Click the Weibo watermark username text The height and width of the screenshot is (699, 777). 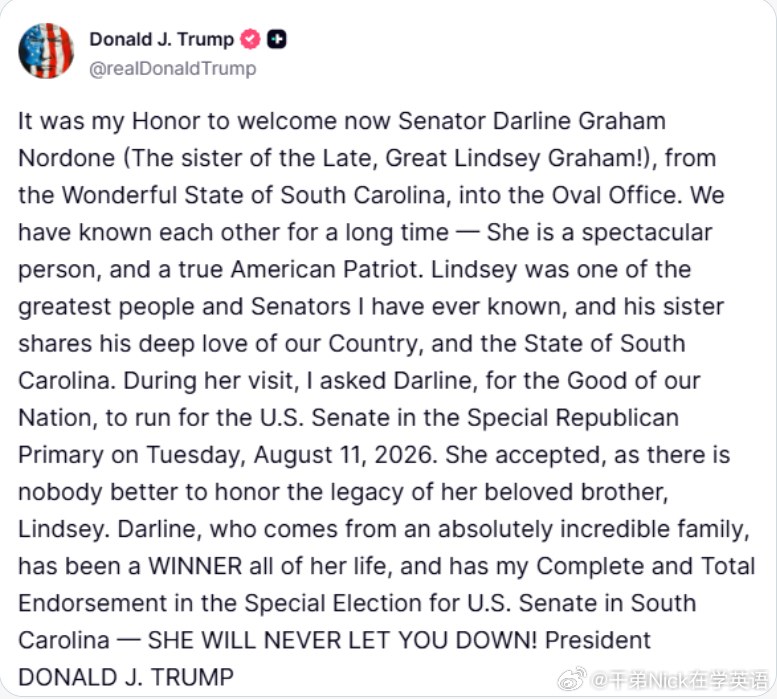680,680
